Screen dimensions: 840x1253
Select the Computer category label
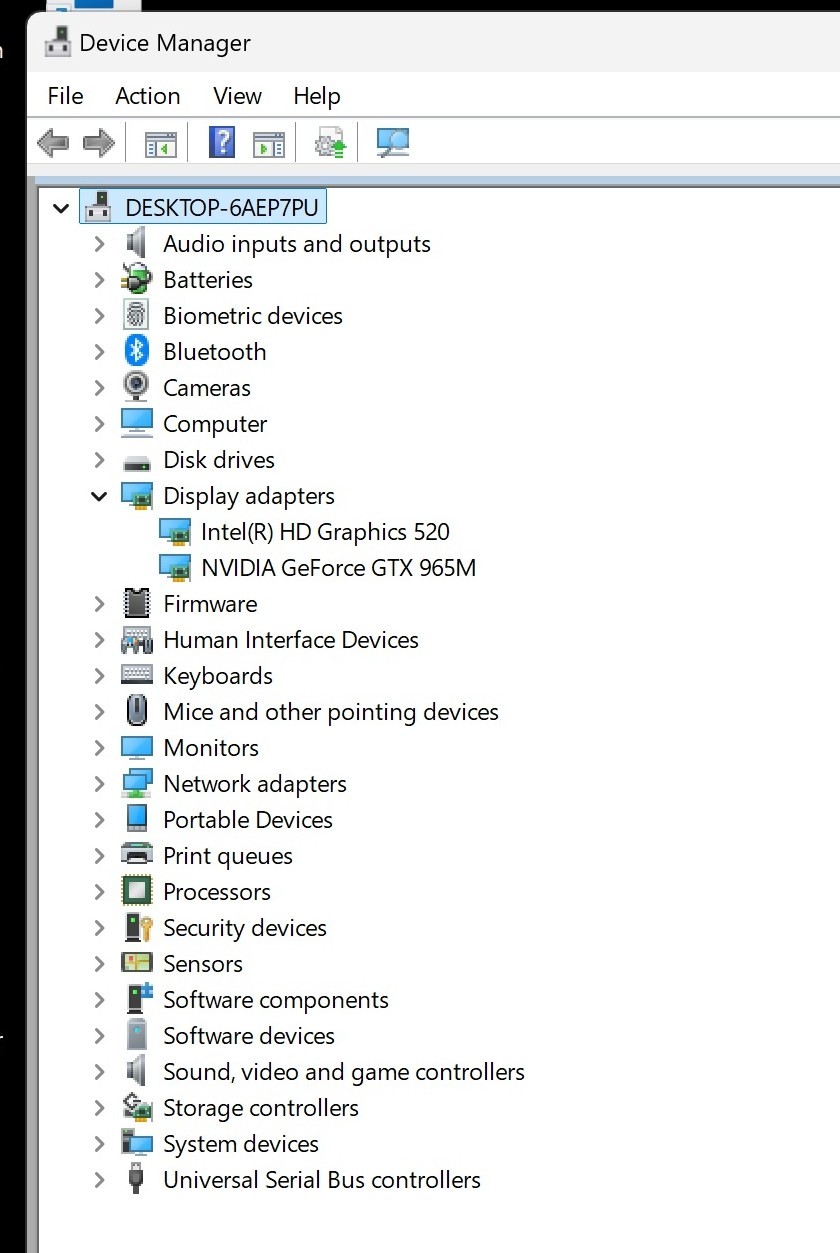coord(215,424)
